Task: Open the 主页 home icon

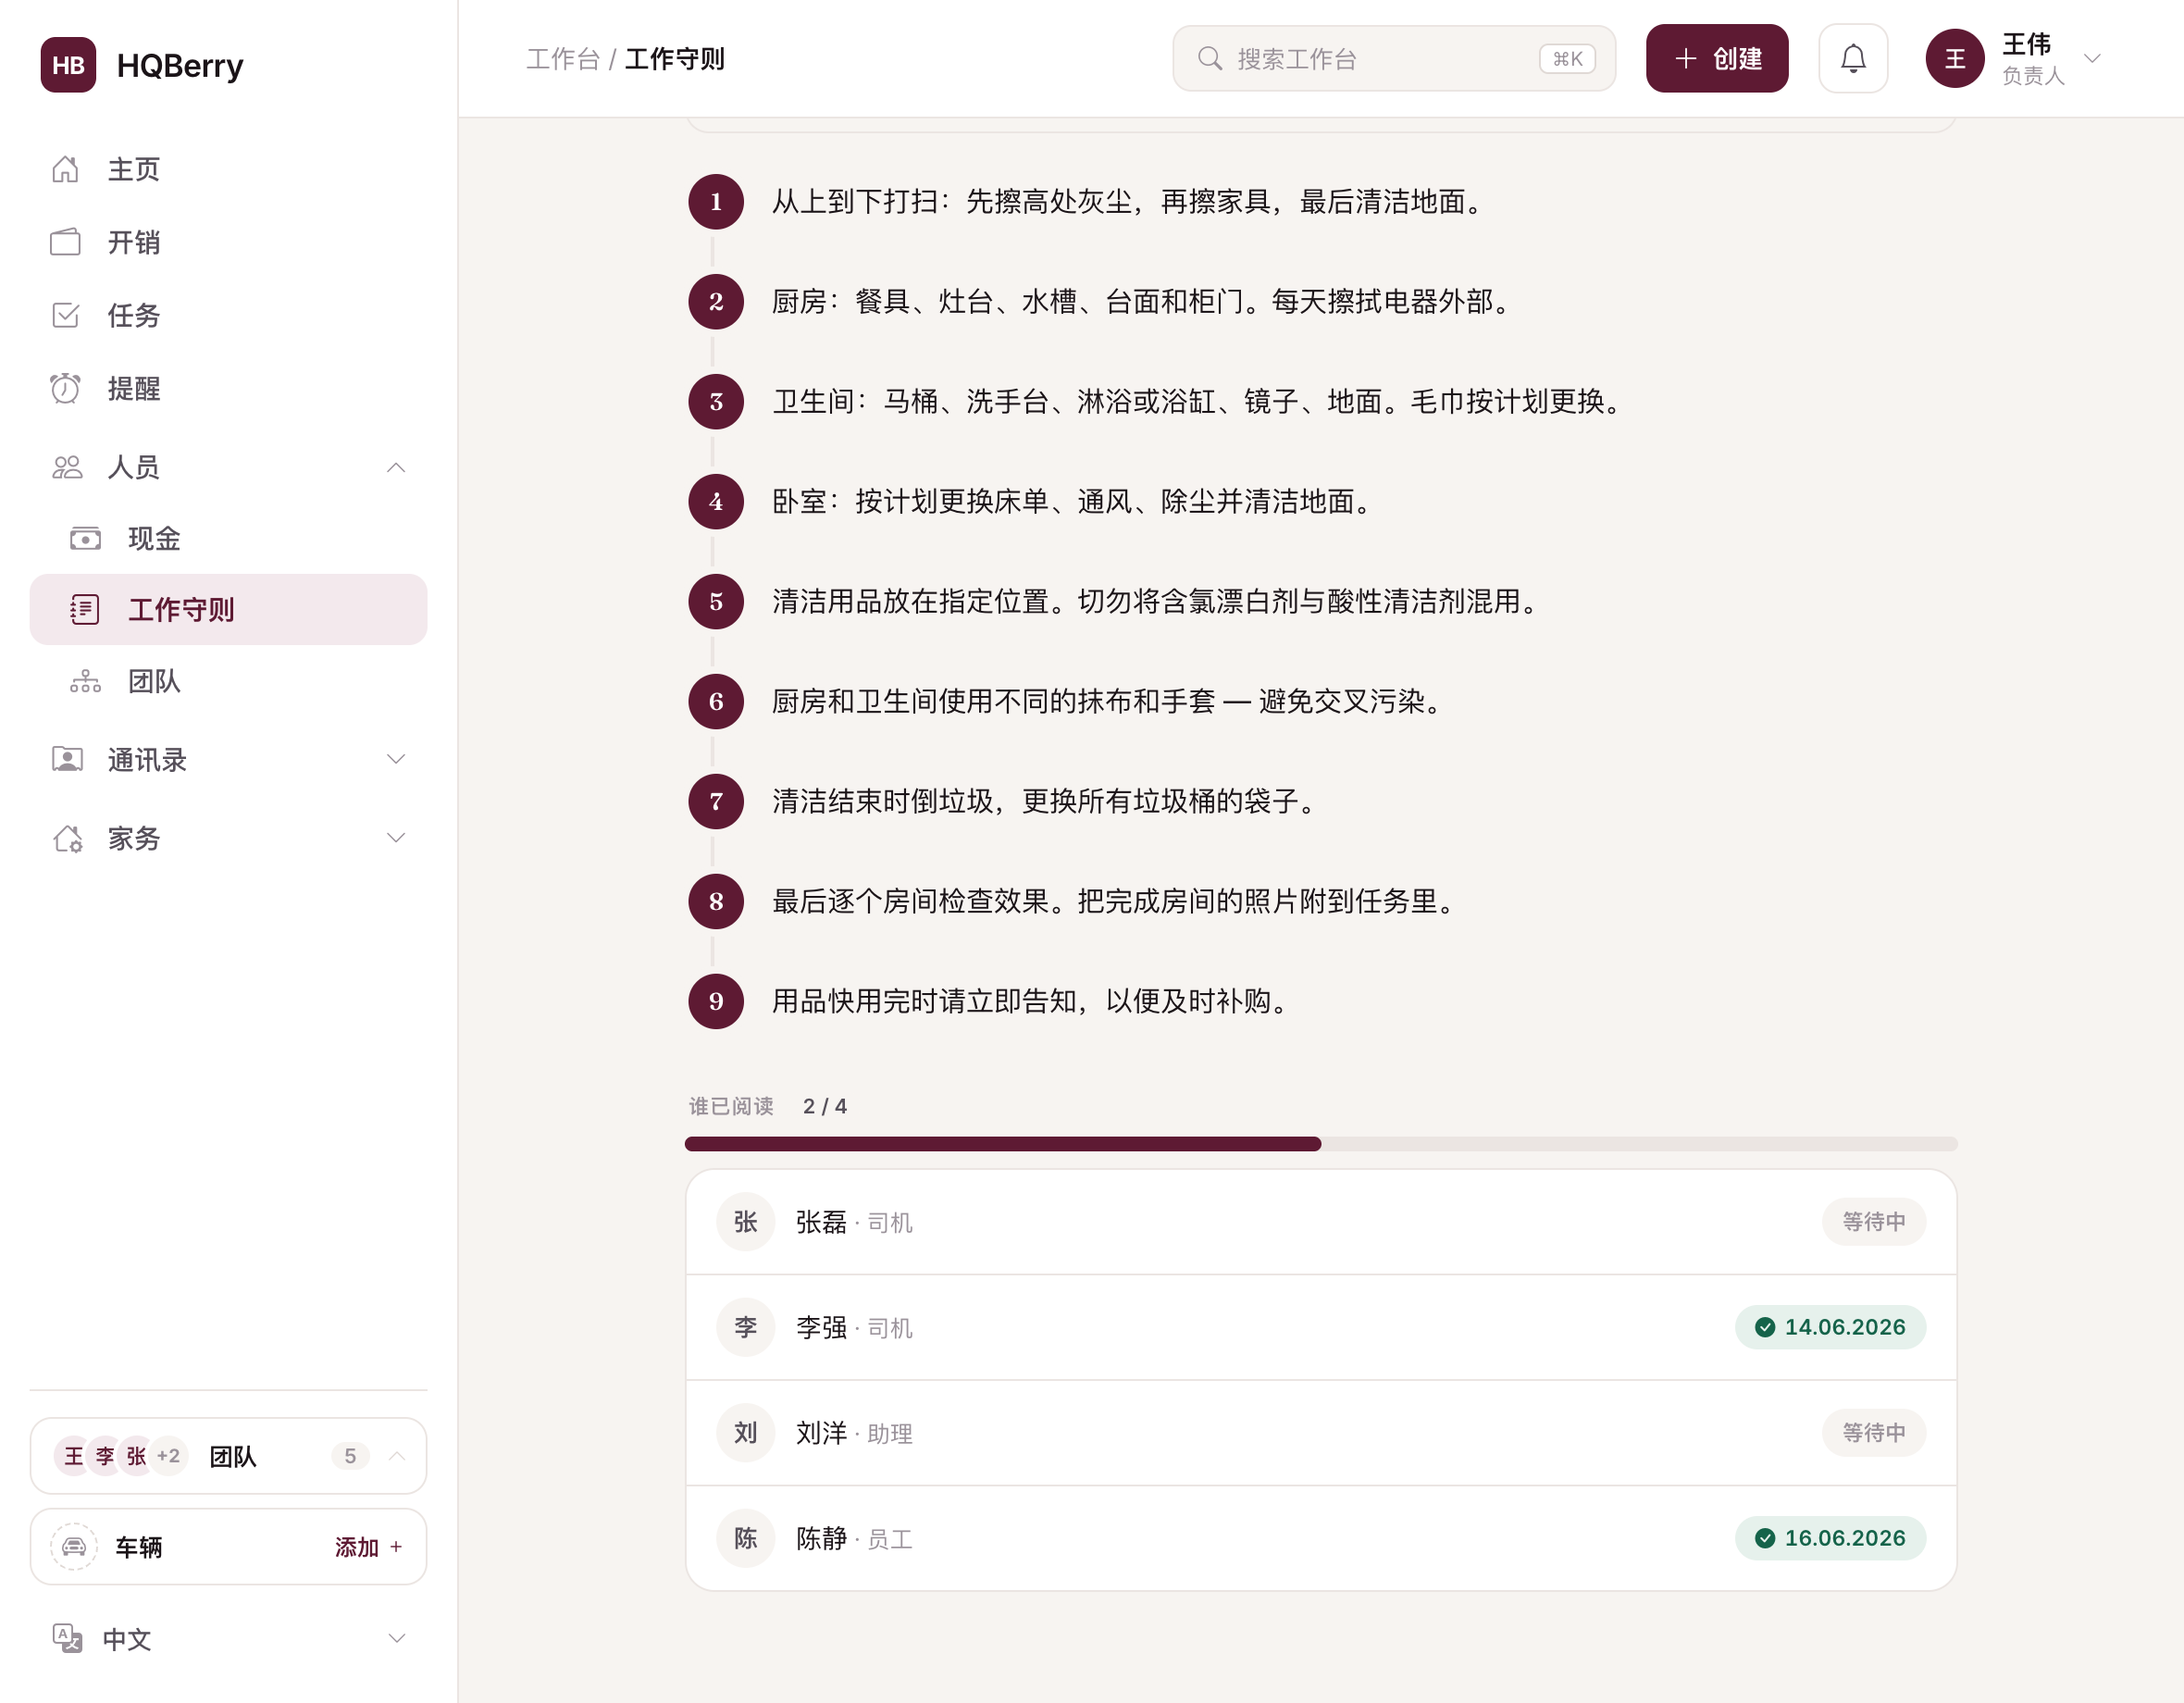Action: point(66,169)
